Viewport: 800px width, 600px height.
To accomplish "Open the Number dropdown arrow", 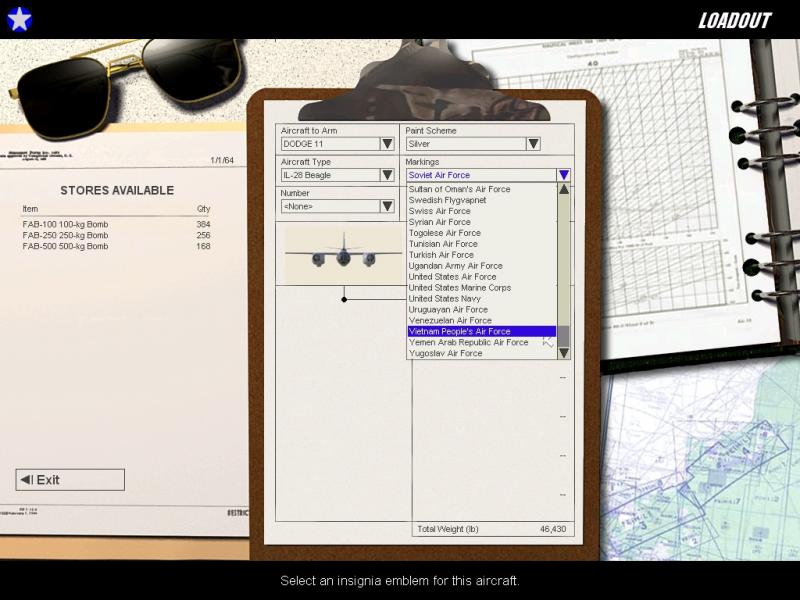I will [x=387, y=206].
